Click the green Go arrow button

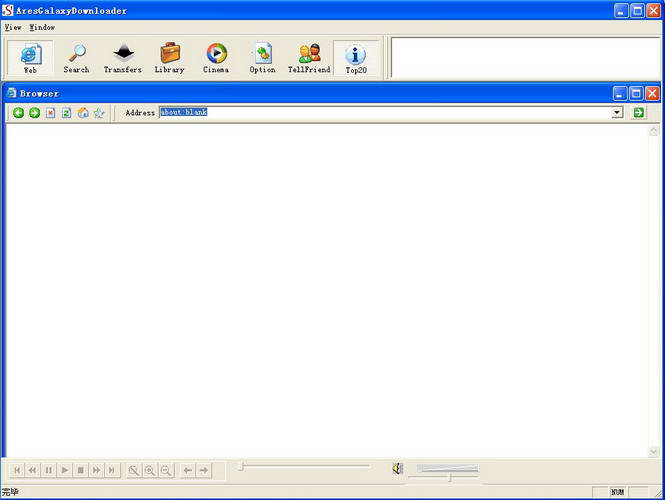click(639, 112)
